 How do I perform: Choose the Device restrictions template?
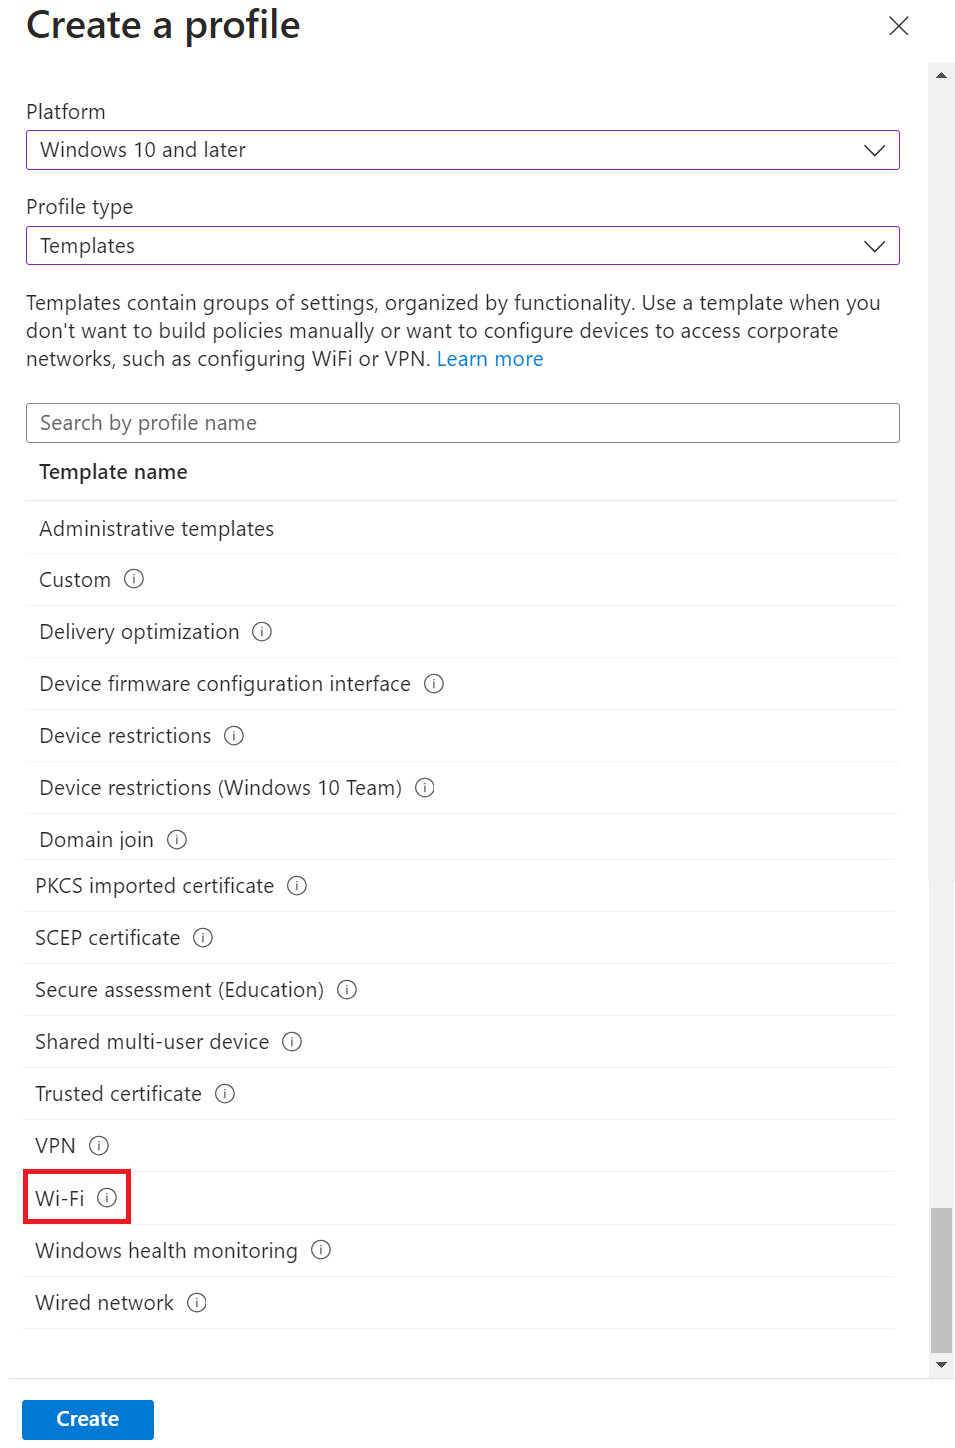125,736
